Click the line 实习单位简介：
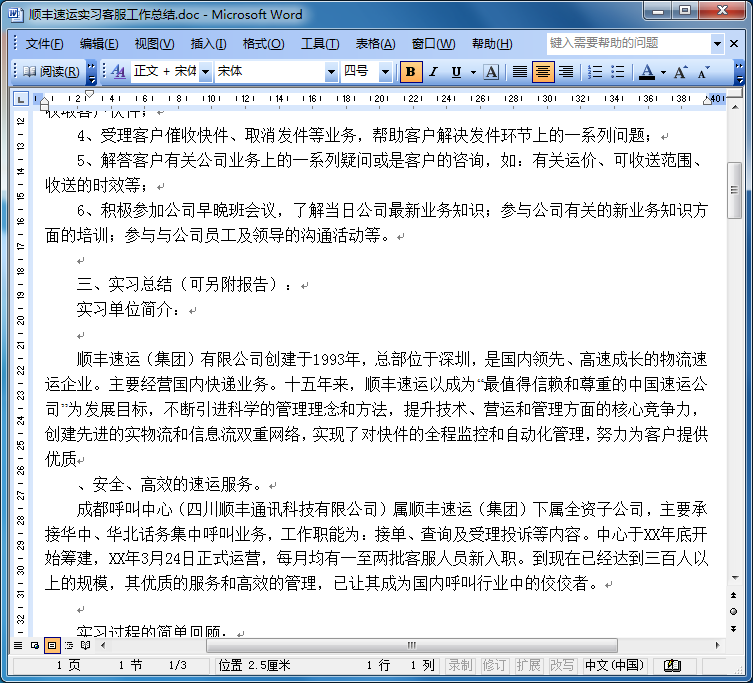This screenshot has width=753, height=683. tap(129, 309)
